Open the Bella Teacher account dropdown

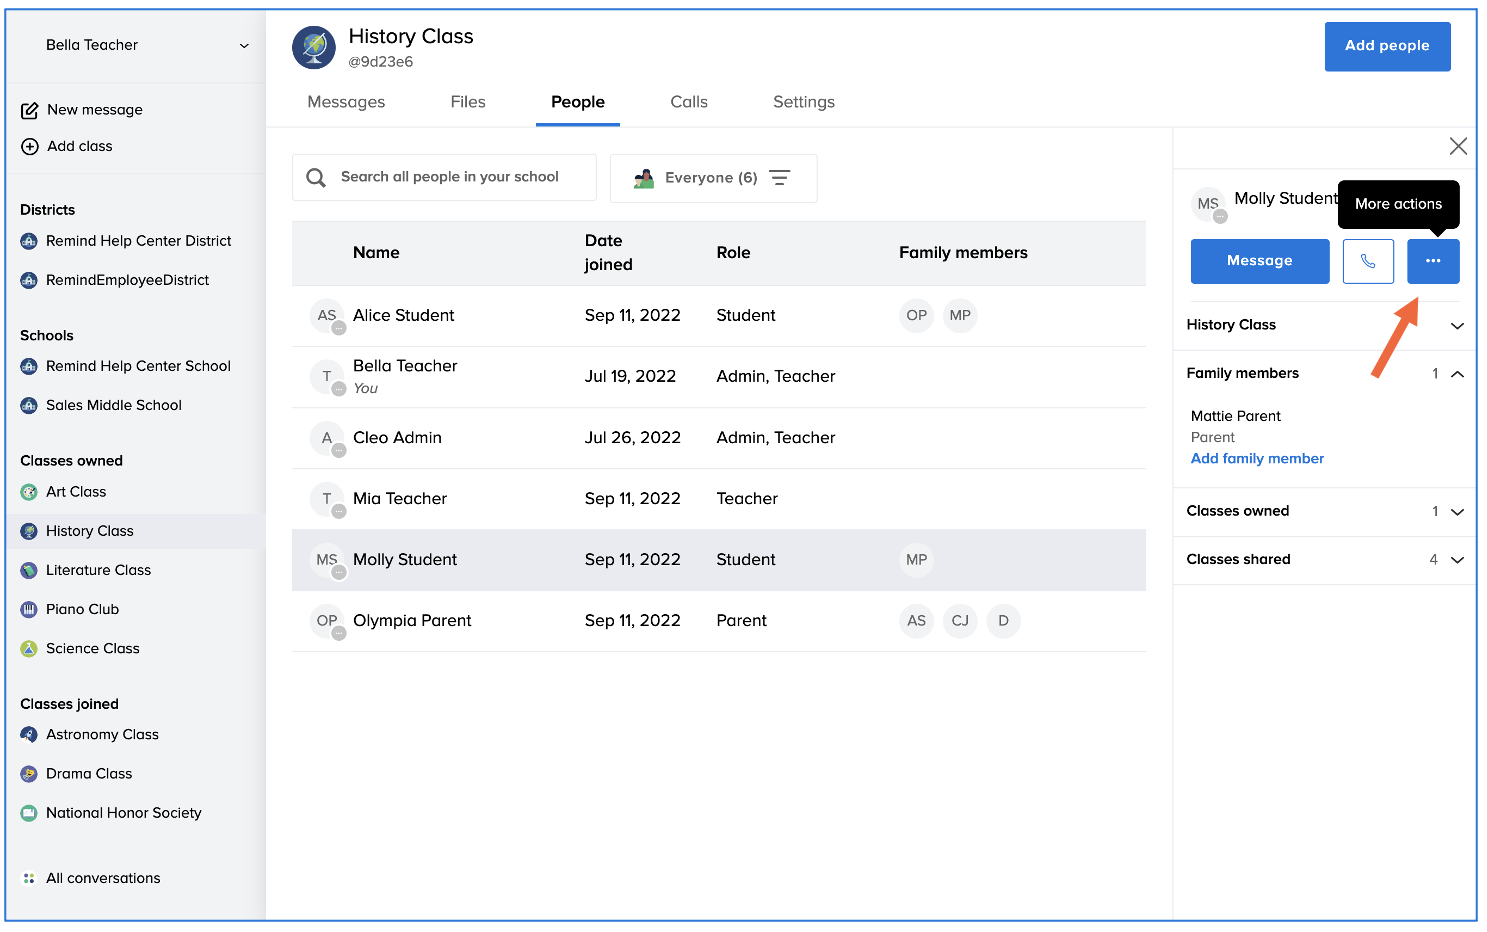(x=244, y=46)
